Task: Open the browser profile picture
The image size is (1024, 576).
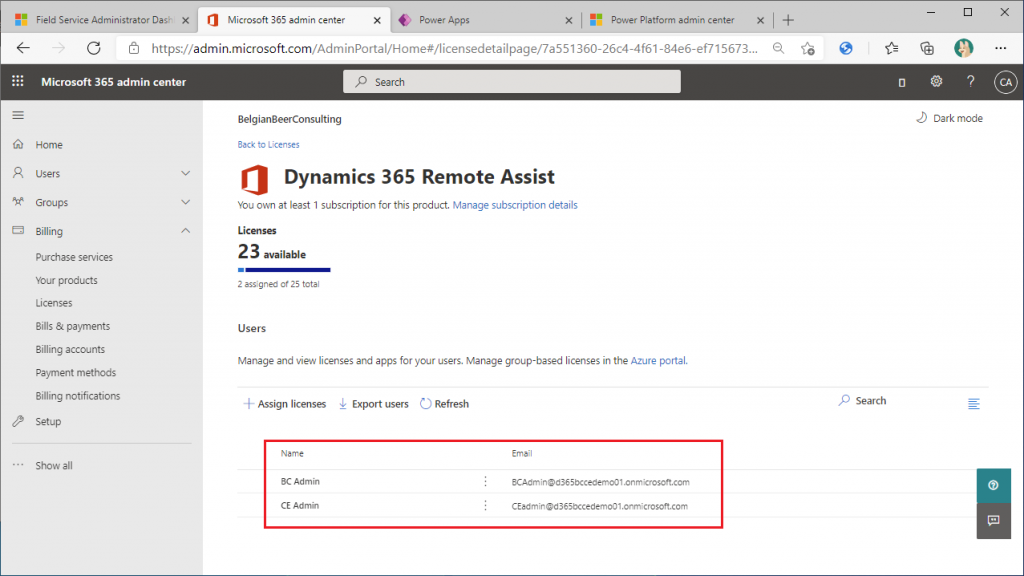Action: pyautogui.click(x=964, y=48)
